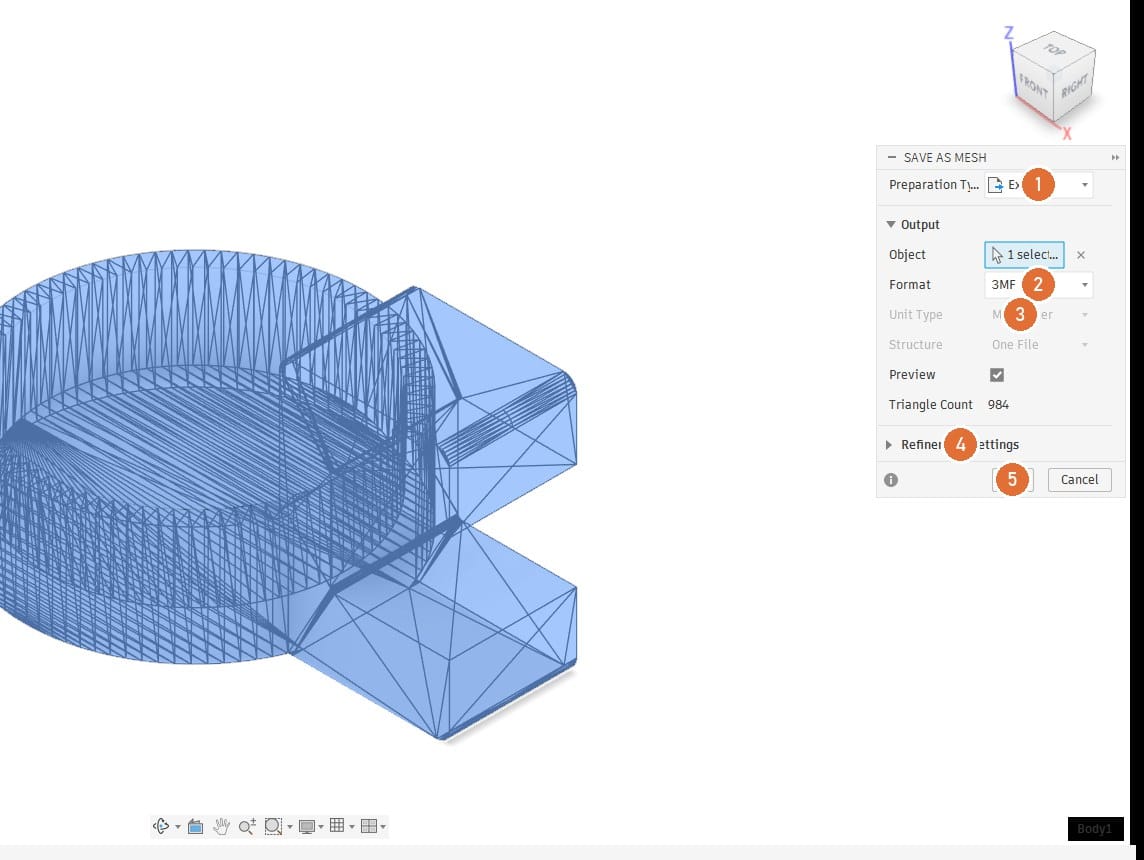Expand Viewports dropdown arrow
Viewport: 1144px width, 860px height.
coord(383,826)
